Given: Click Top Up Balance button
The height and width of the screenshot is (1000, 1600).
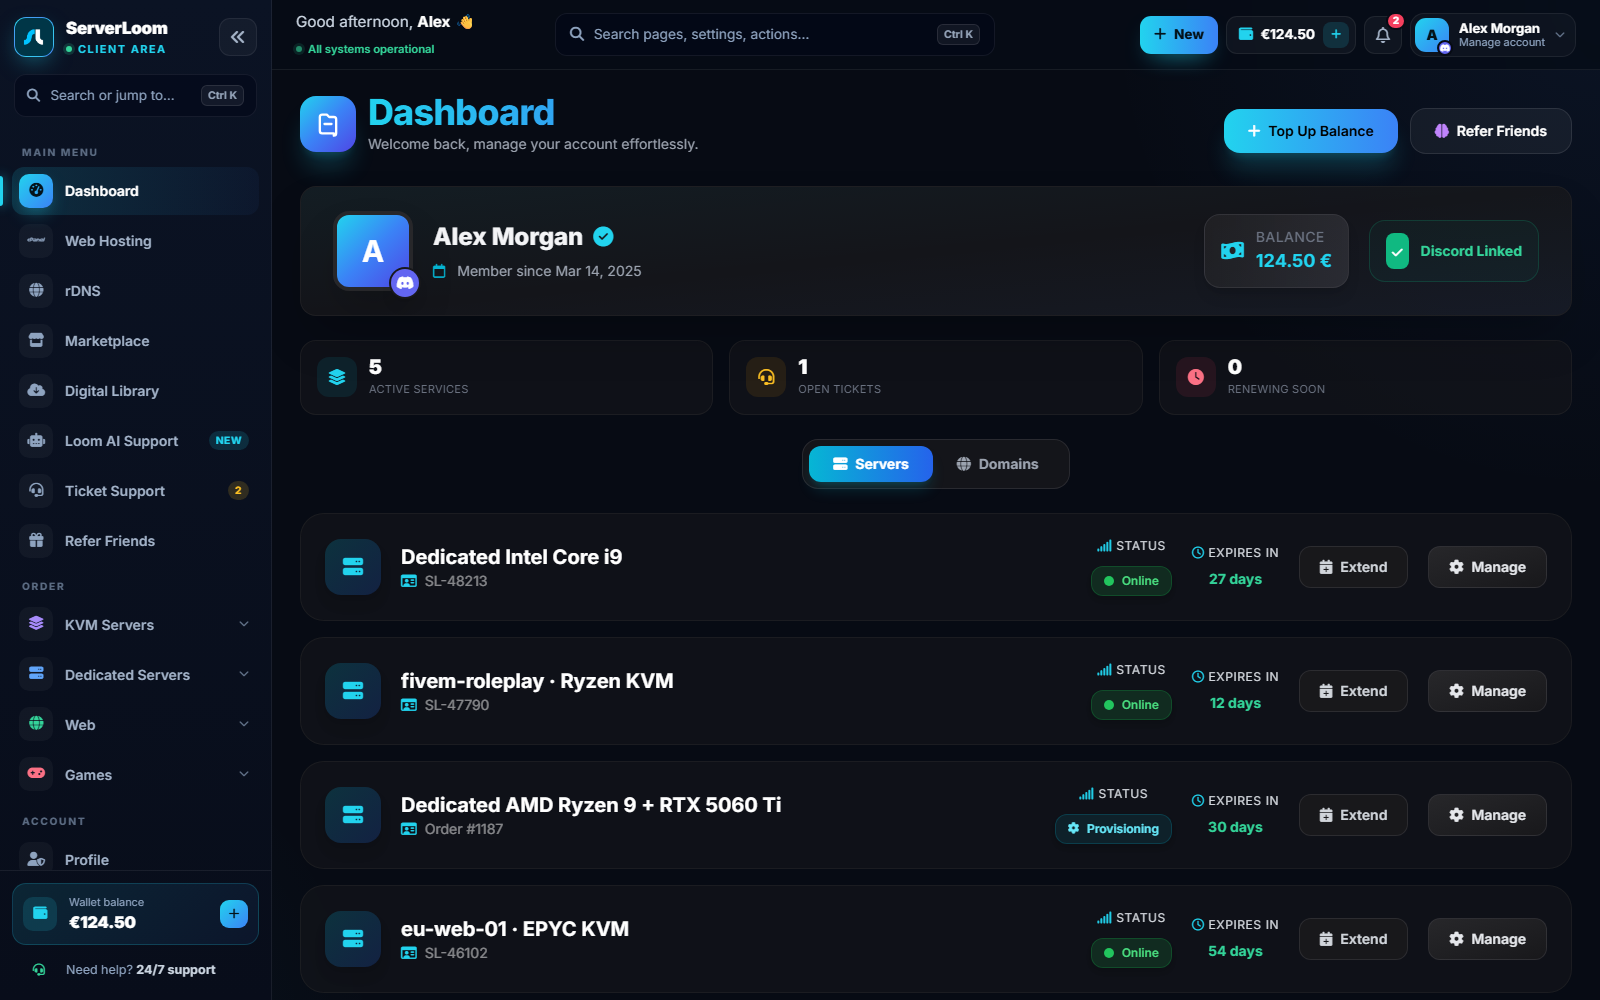Looking at the screenshot, I should click(1311, 131).
